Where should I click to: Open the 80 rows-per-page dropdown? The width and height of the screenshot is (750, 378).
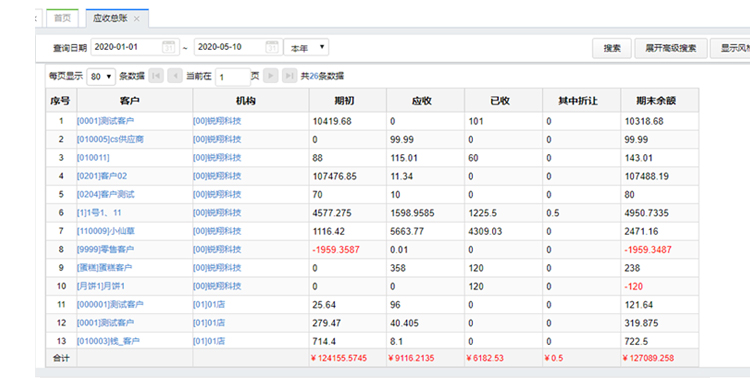(101, 77)
